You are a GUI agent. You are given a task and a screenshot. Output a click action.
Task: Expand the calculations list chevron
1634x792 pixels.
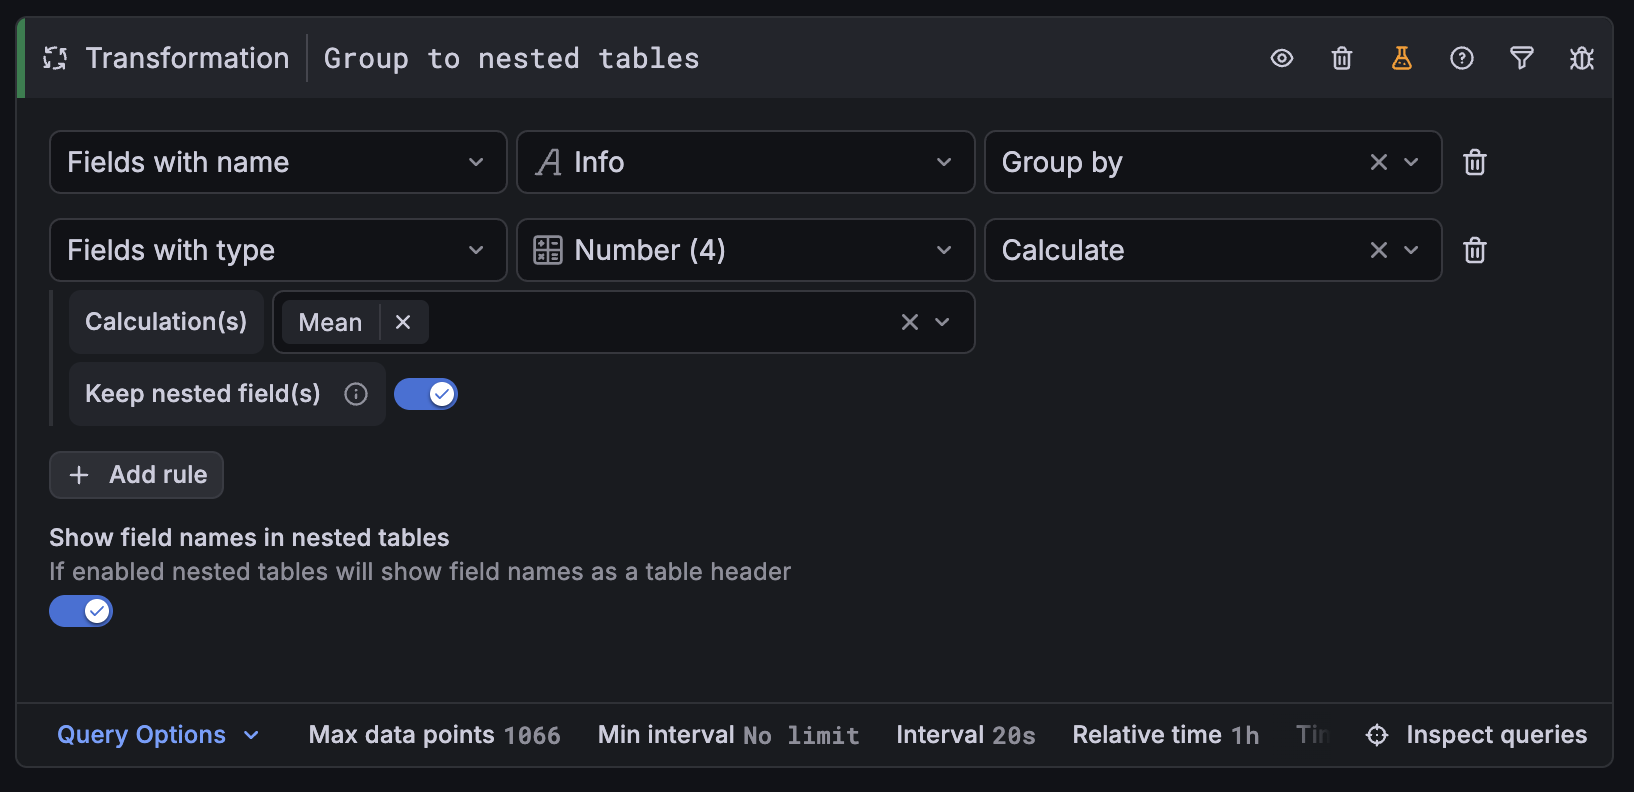tap(942, 322)
